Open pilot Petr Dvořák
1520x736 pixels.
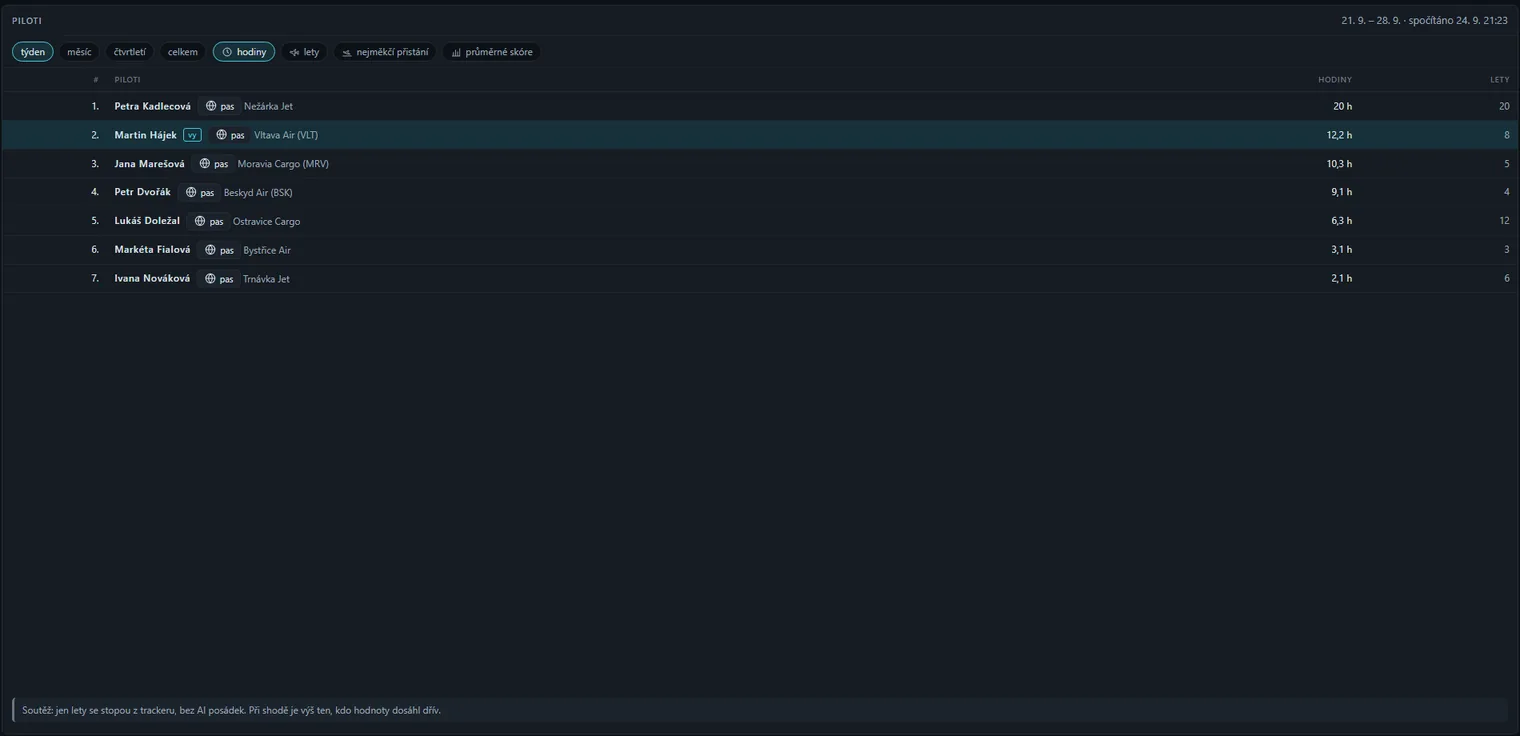[143, 192]
